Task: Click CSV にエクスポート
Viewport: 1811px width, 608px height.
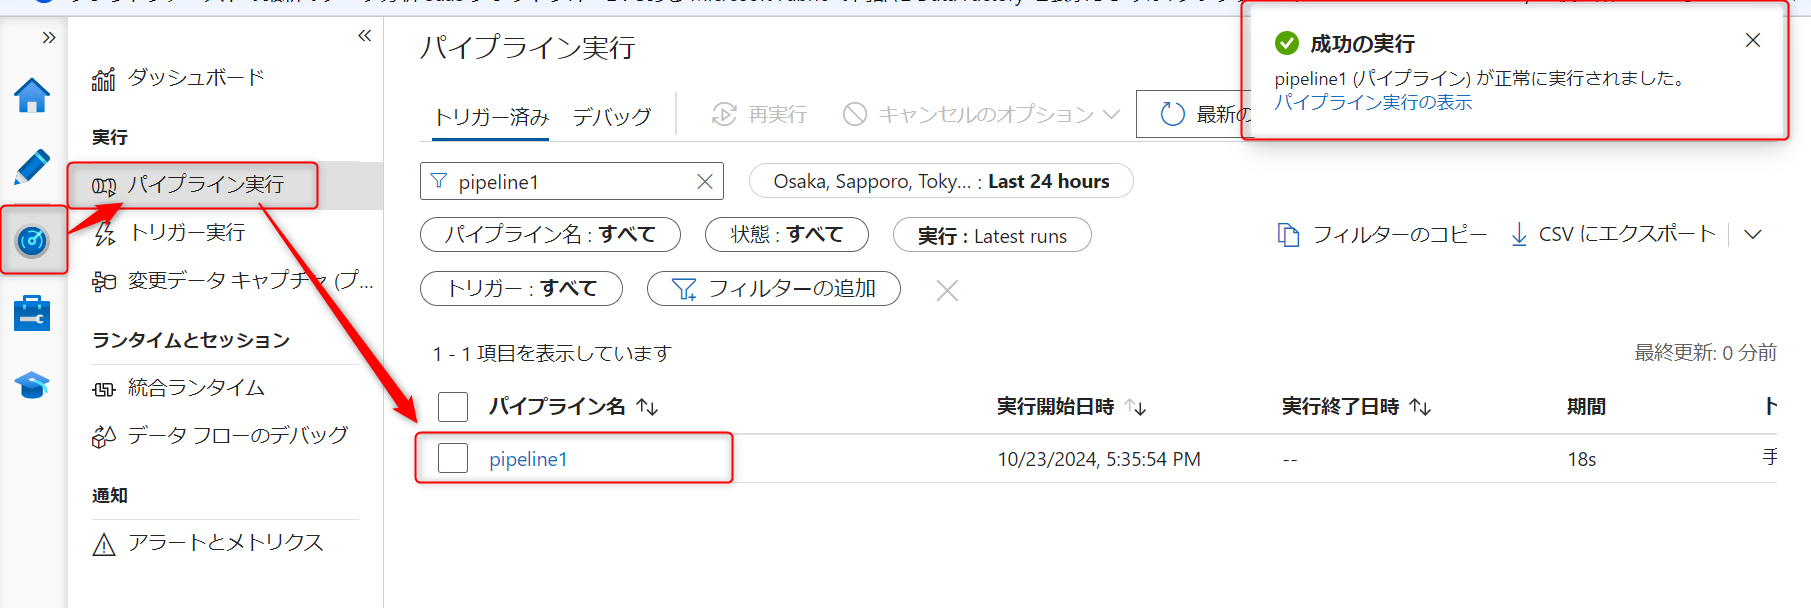Action: tap(1613, 235)
